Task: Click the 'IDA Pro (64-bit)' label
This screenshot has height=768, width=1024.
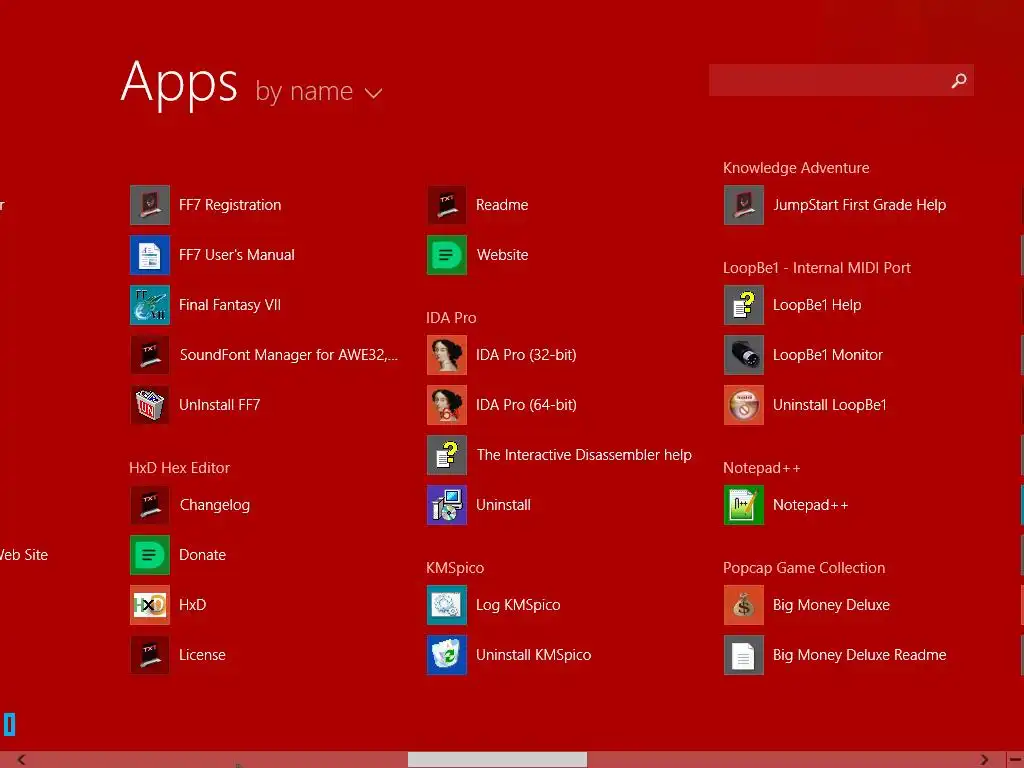Action: point(526,405)
